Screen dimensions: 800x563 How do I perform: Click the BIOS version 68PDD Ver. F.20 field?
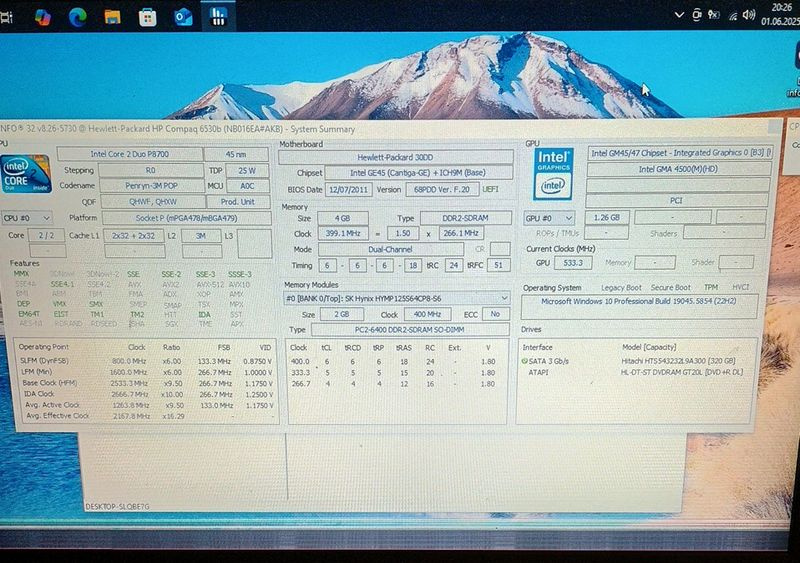442,189
